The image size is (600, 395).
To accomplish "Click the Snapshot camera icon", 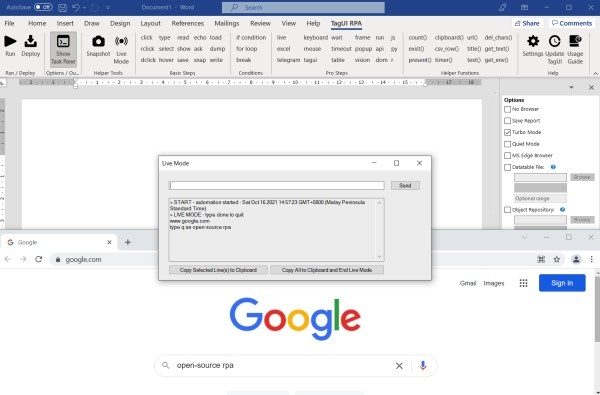I will [x=98, y=41].
